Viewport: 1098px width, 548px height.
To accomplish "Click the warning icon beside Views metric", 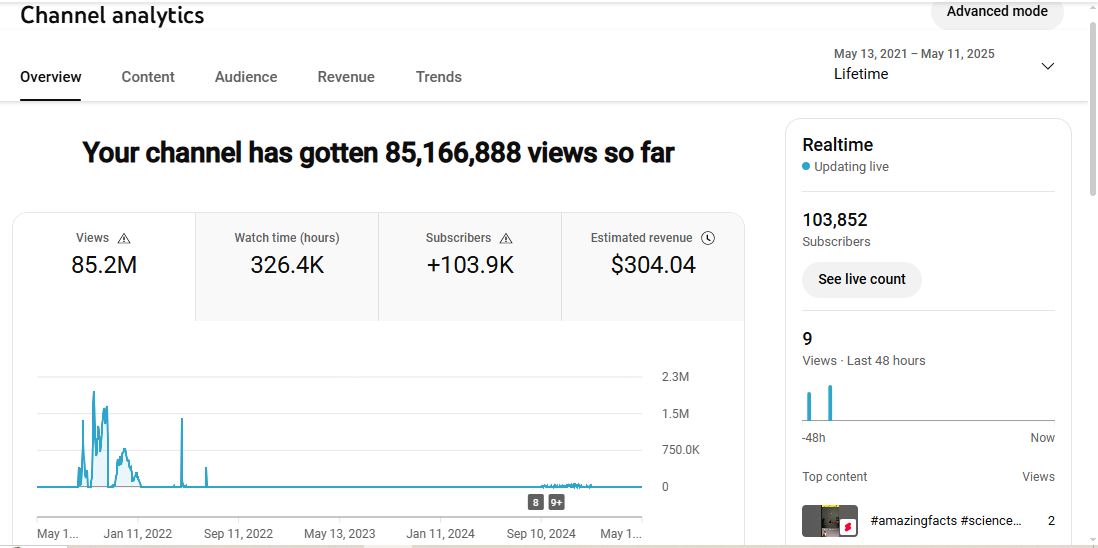I will [124, 239].
